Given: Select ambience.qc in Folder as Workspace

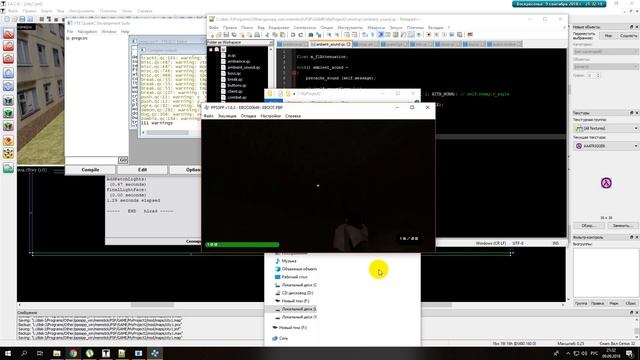Looking at the screenshot, I should coord(238,61).
